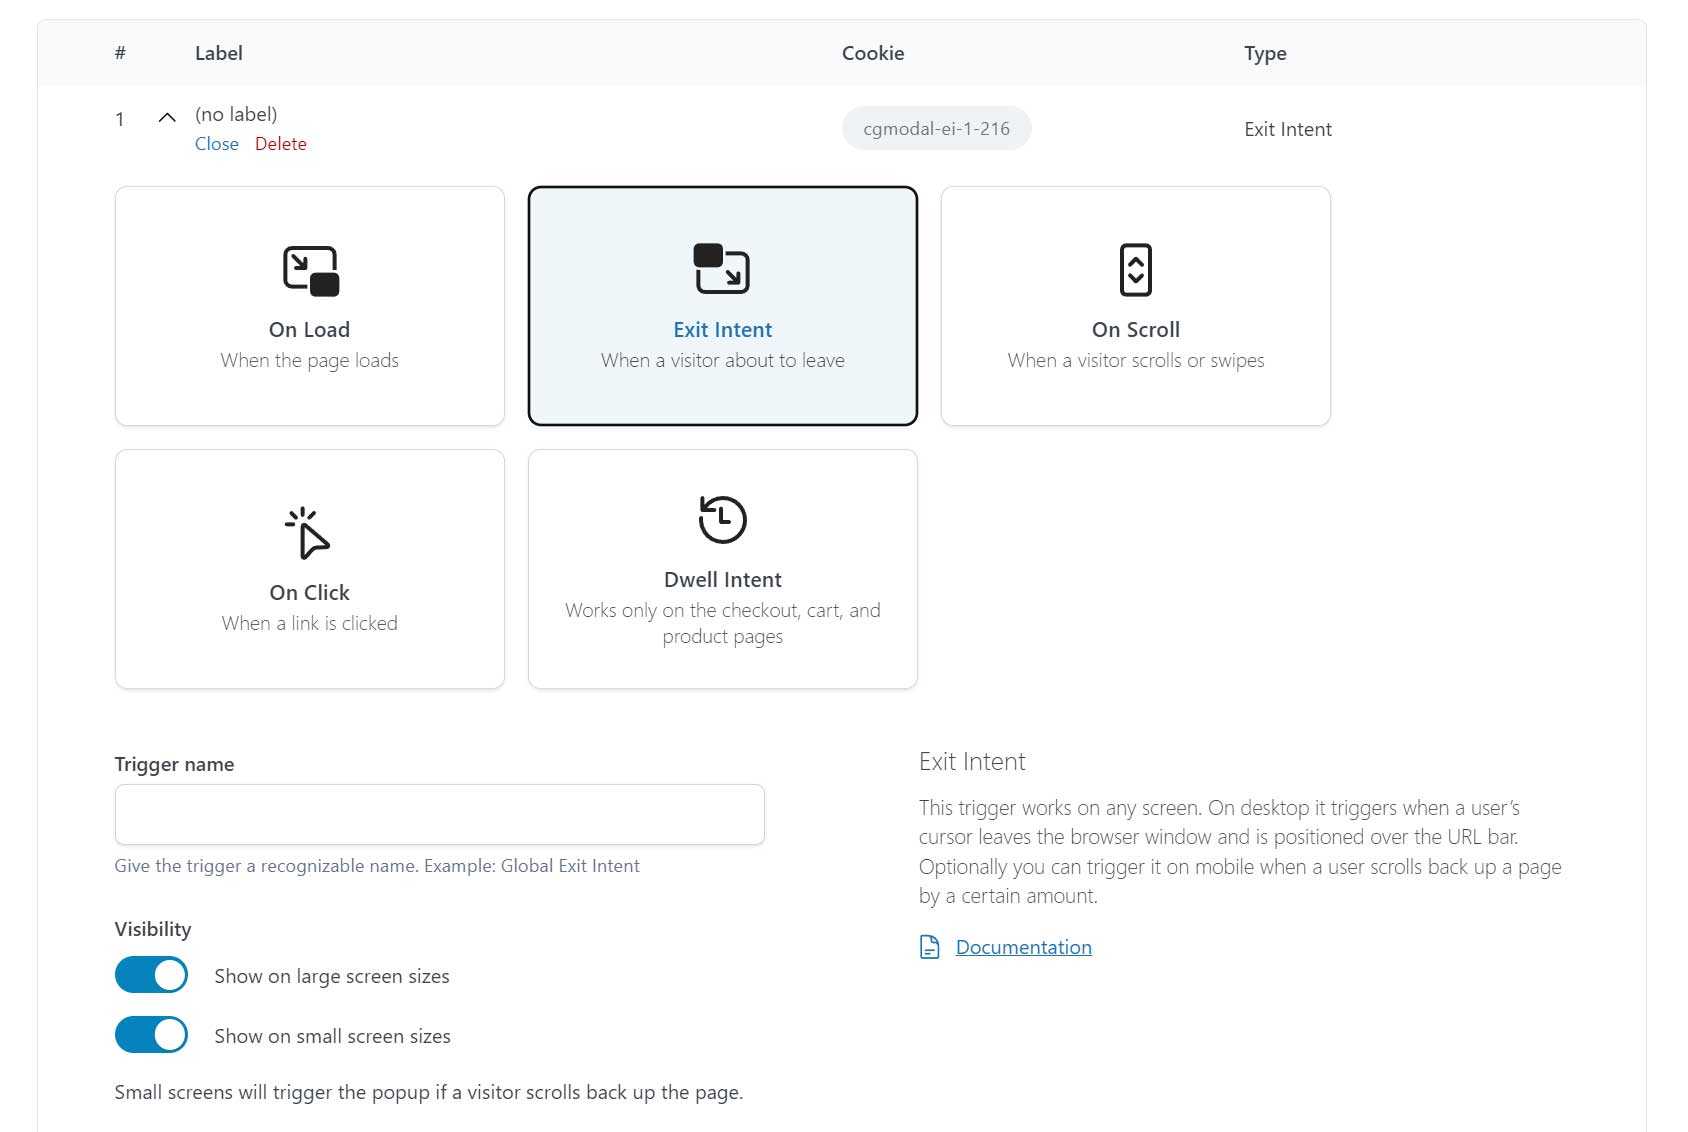1688x1132 pixels.
Task: Click the Exit Intent help panel heading
Action: pyautogui.click(x=972, y=762)
